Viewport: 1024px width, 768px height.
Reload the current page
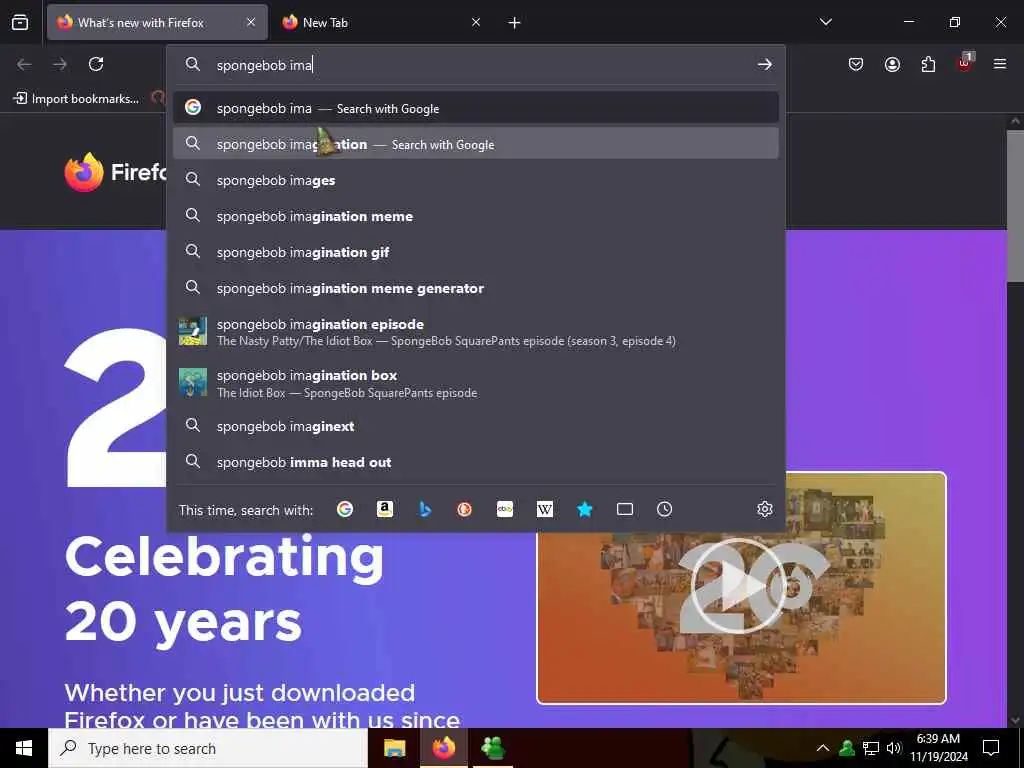96,64
